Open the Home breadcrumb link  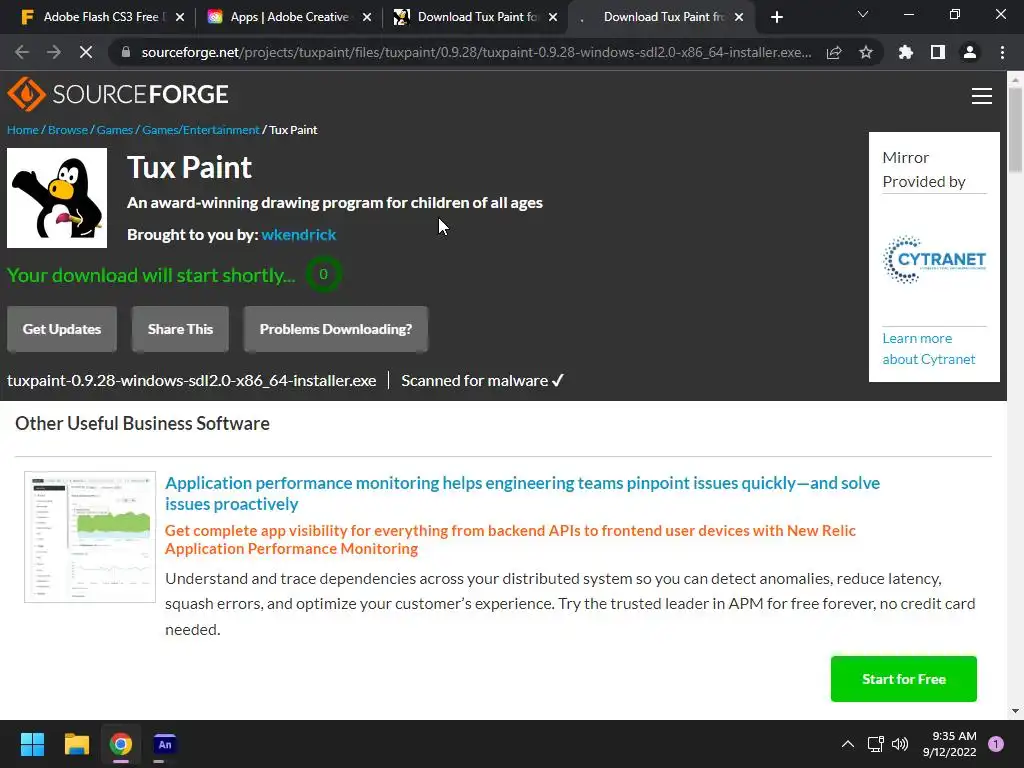[x=23, y=130]
